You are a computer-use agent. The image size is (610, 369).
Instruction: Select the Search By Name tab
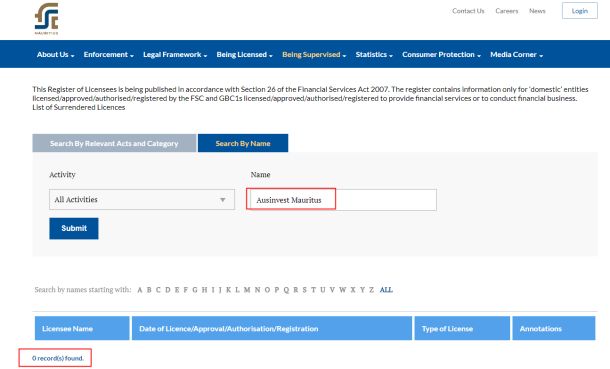pyautogui.click(x=243, y=143)
